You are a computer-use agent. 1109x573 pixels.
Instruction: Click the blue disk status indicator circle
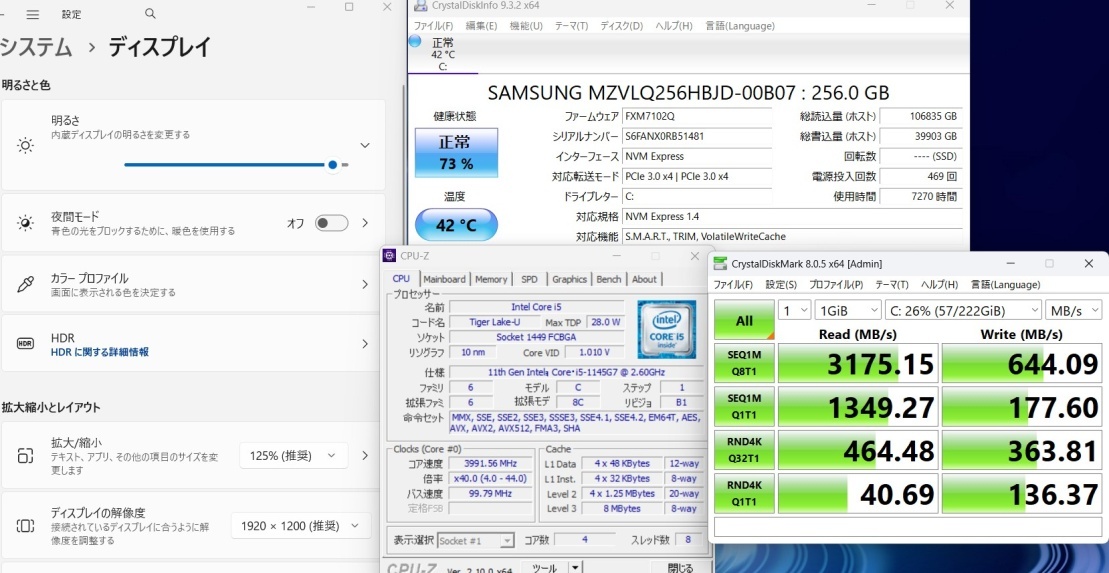click(415, 42)
